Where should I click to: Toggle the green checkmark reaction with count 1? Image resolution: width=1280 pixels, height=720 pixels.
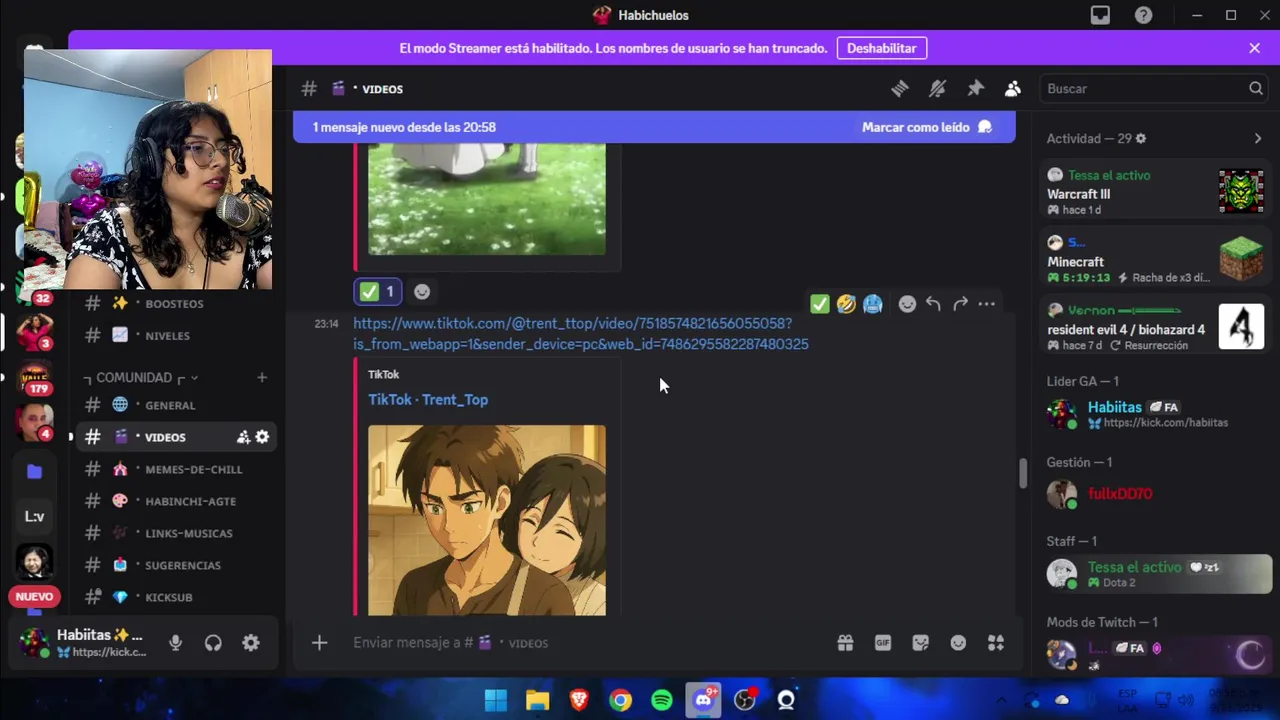click(x=378, y=291)
